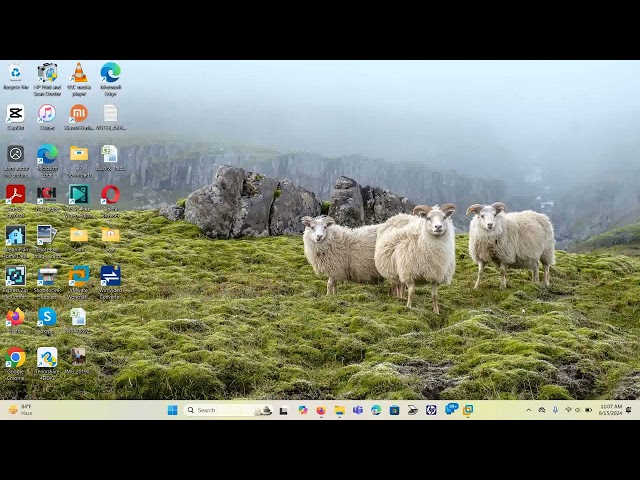The width and height of the screenshot is (640, 480).
Task: Switch to VMware Workstation on the taskbar
Action: point(468,410)
